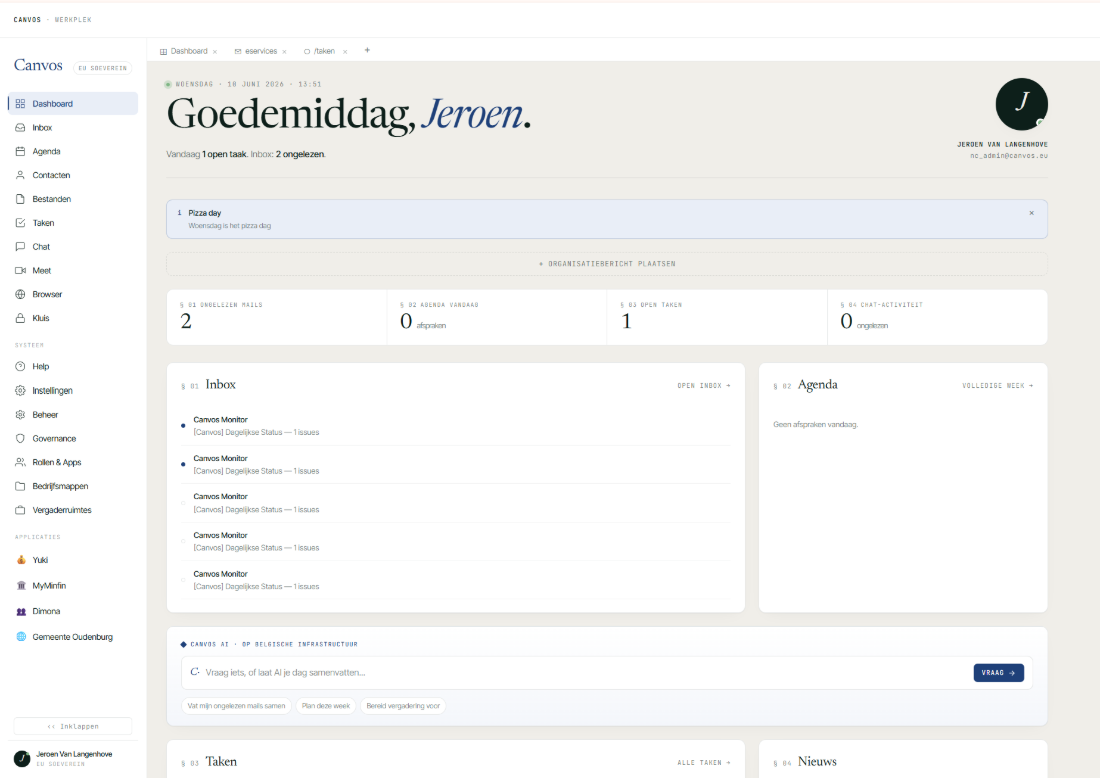
Task: Open the Taken checkmark icon in sidebar
Action: 20,223
